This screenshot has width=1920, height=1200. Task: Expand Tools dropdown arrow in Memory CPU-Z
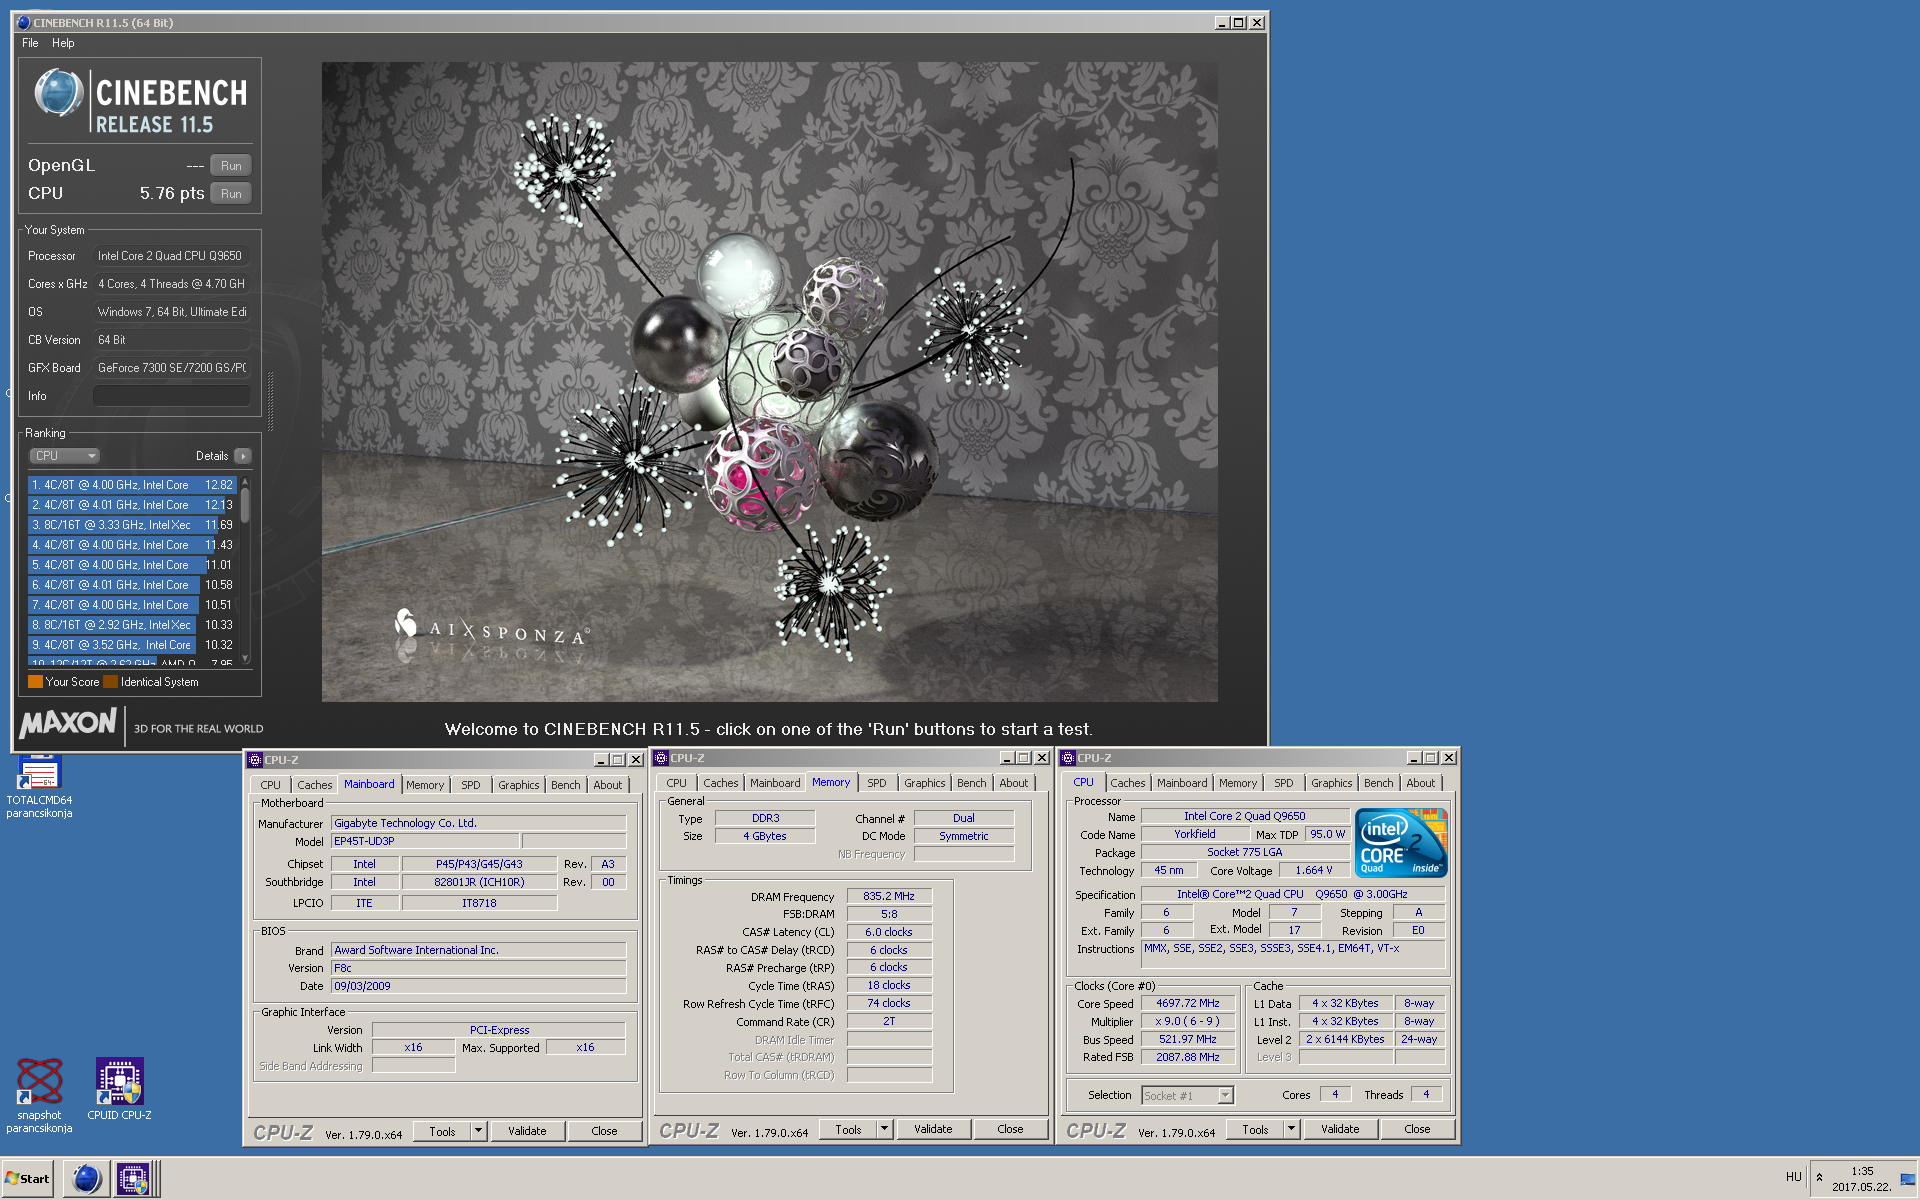click(x=885, y=1129)
